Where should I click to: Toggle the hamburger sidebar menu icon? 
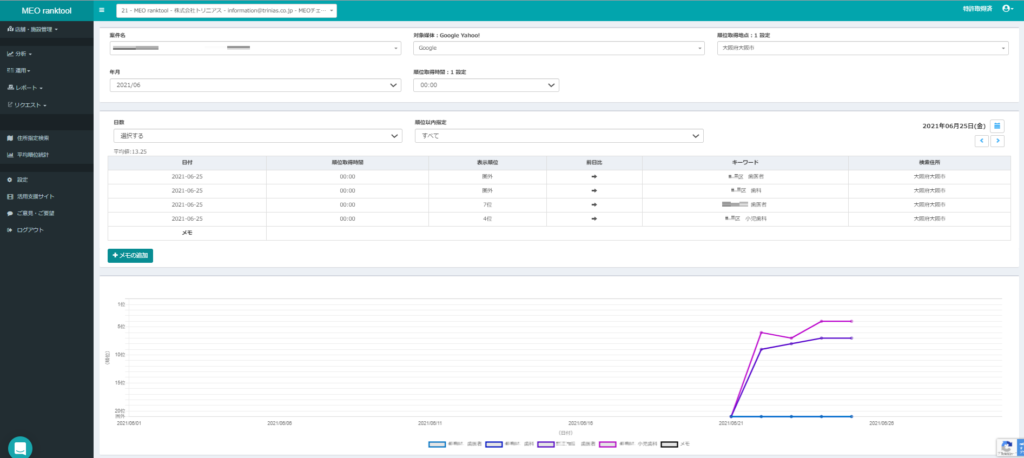102,10
